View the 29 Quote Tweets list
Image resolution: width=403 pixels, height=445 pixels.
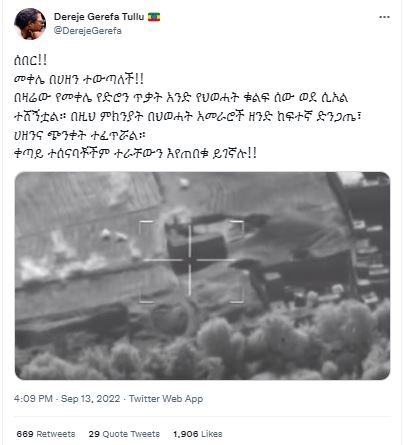point(124,434)
